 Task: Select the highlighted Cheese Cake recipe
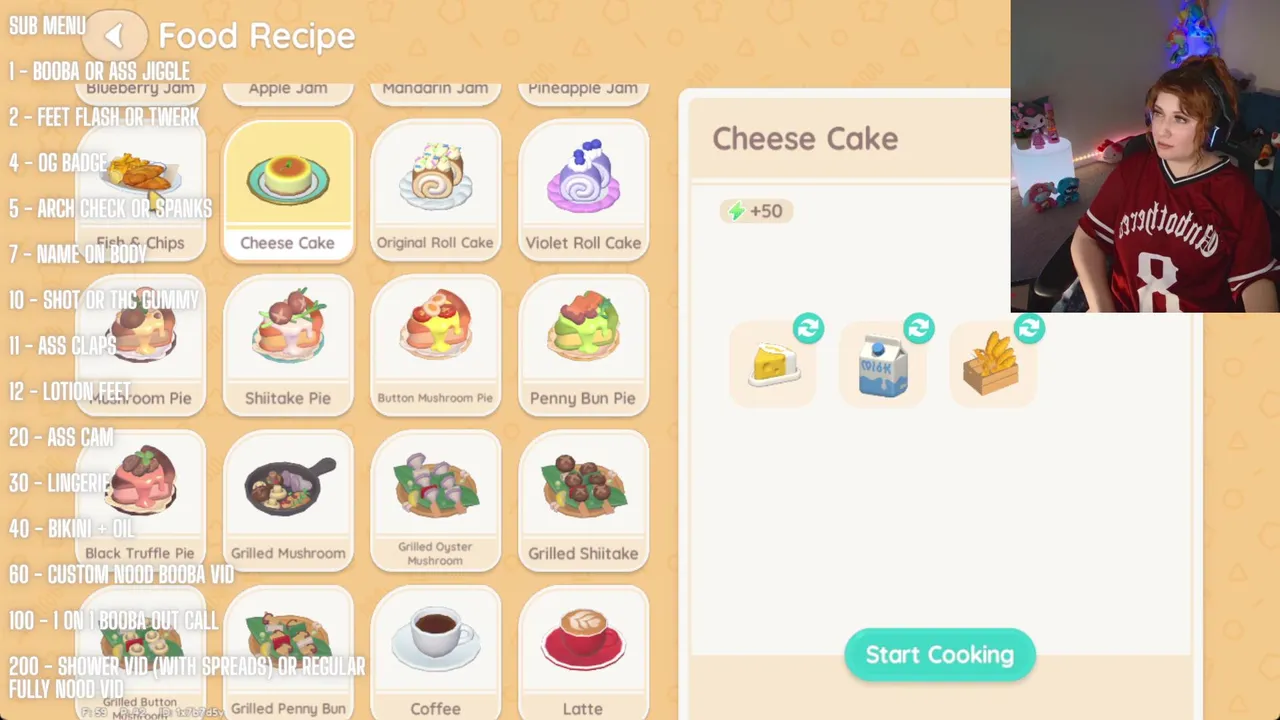pos(288,191)
